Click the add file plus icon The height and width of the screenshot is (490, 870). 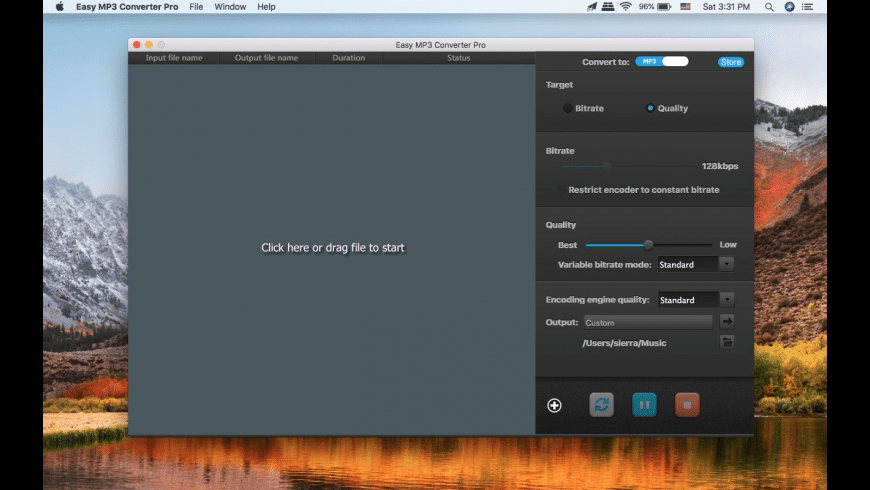554,405
